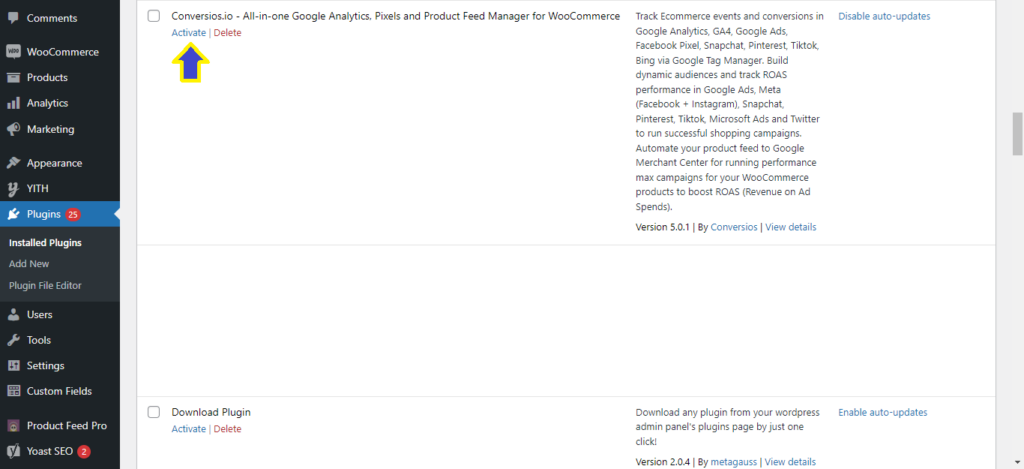Enable auto-updates for Download Plugin
This screenshot has height=469, width=1024.
(883, 412)
